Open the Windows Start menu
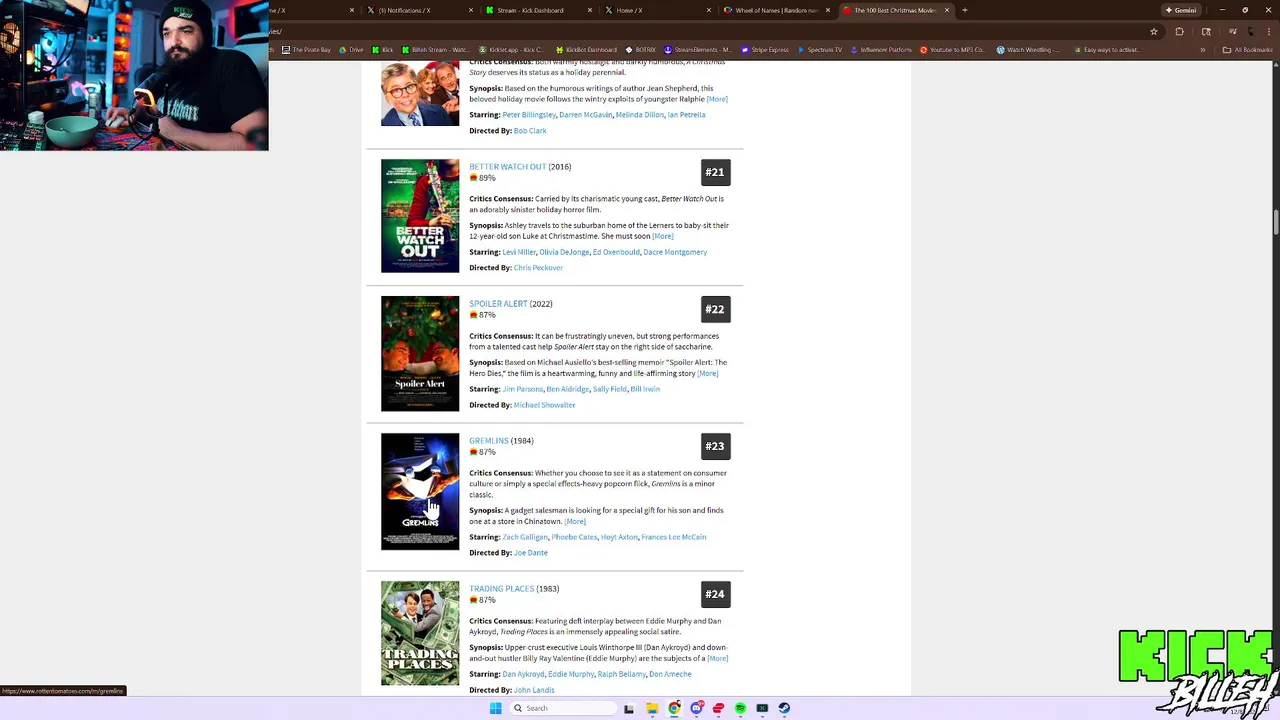 495,708
